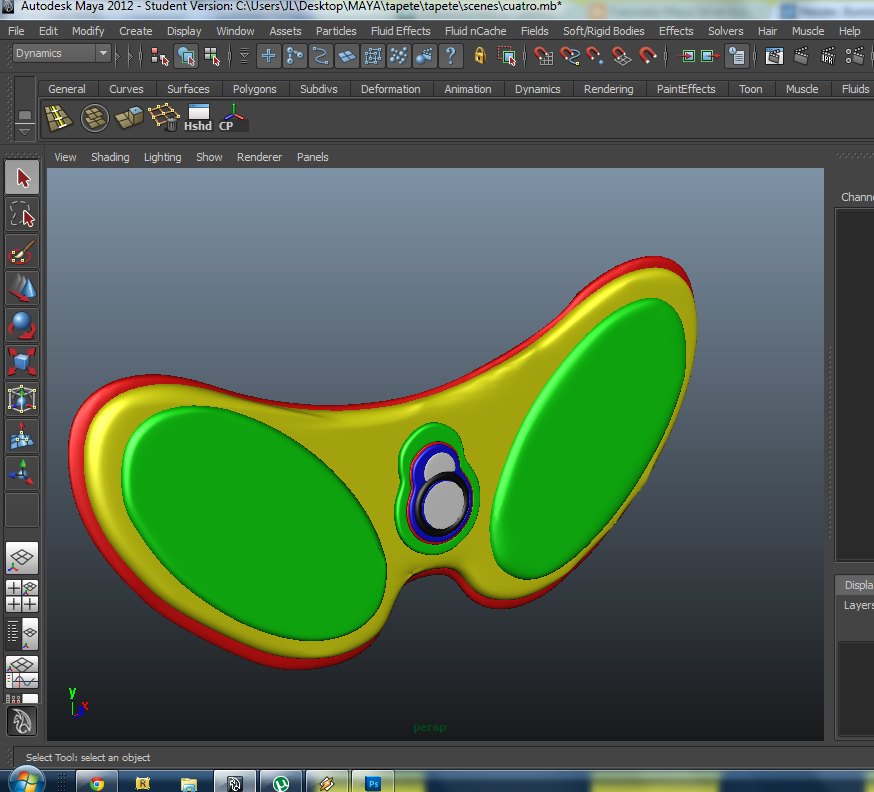Toggle curves selection mask
This screenshot has height=792, width=874.
click(x=321, y=56)
